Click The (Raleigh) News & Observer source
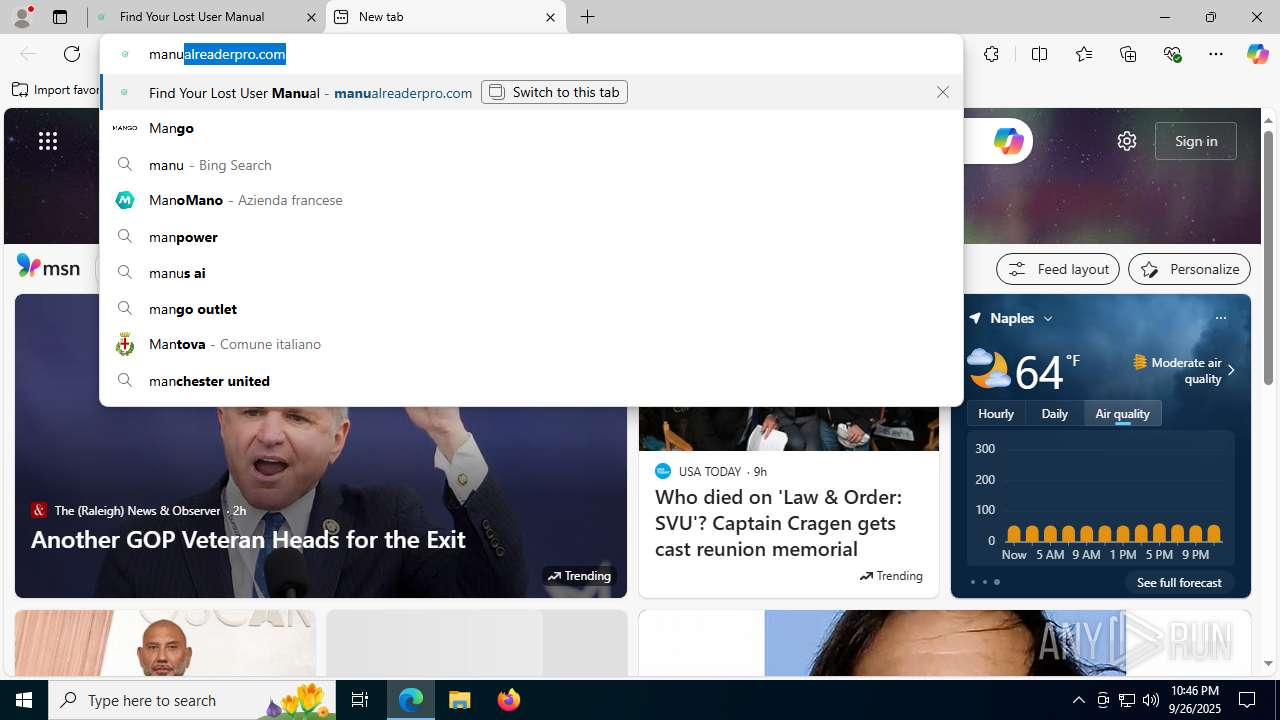 click(x=137, y=510)
